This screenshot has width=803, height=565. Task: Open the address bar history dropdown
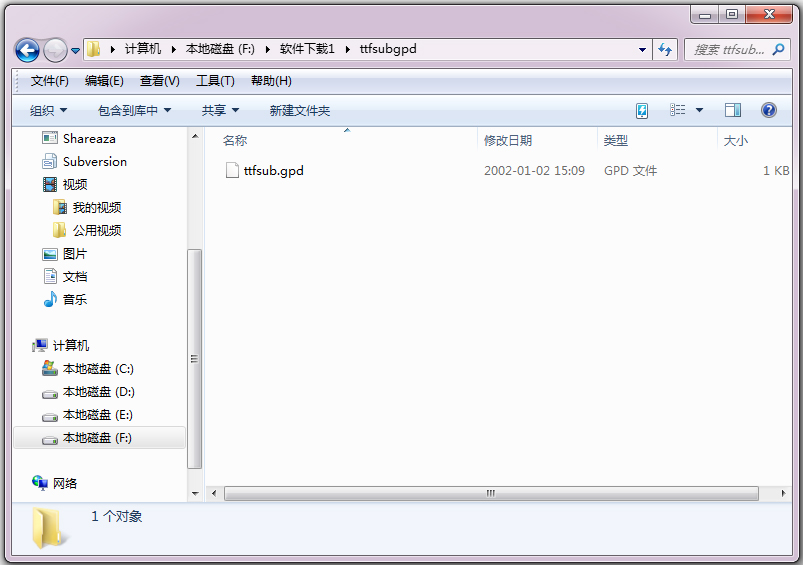point(642,50)
